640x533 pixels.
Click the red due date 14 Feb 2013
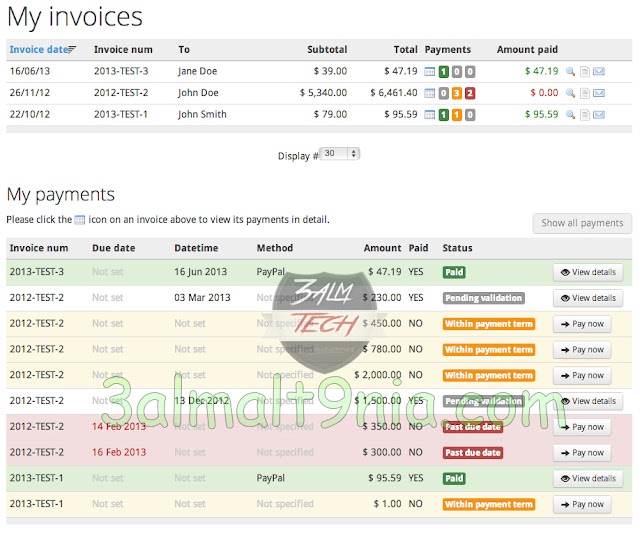[119, 426]
